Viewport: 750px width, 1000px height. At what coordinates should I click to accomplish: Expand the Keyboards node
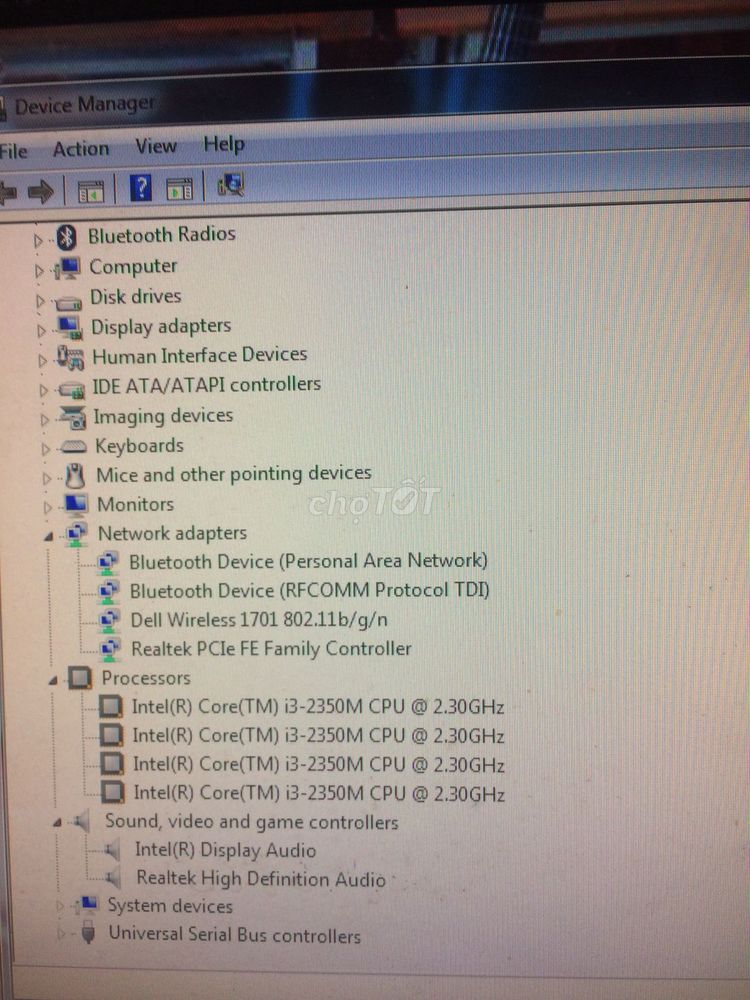pyautogui.click(x=46, y=449)
